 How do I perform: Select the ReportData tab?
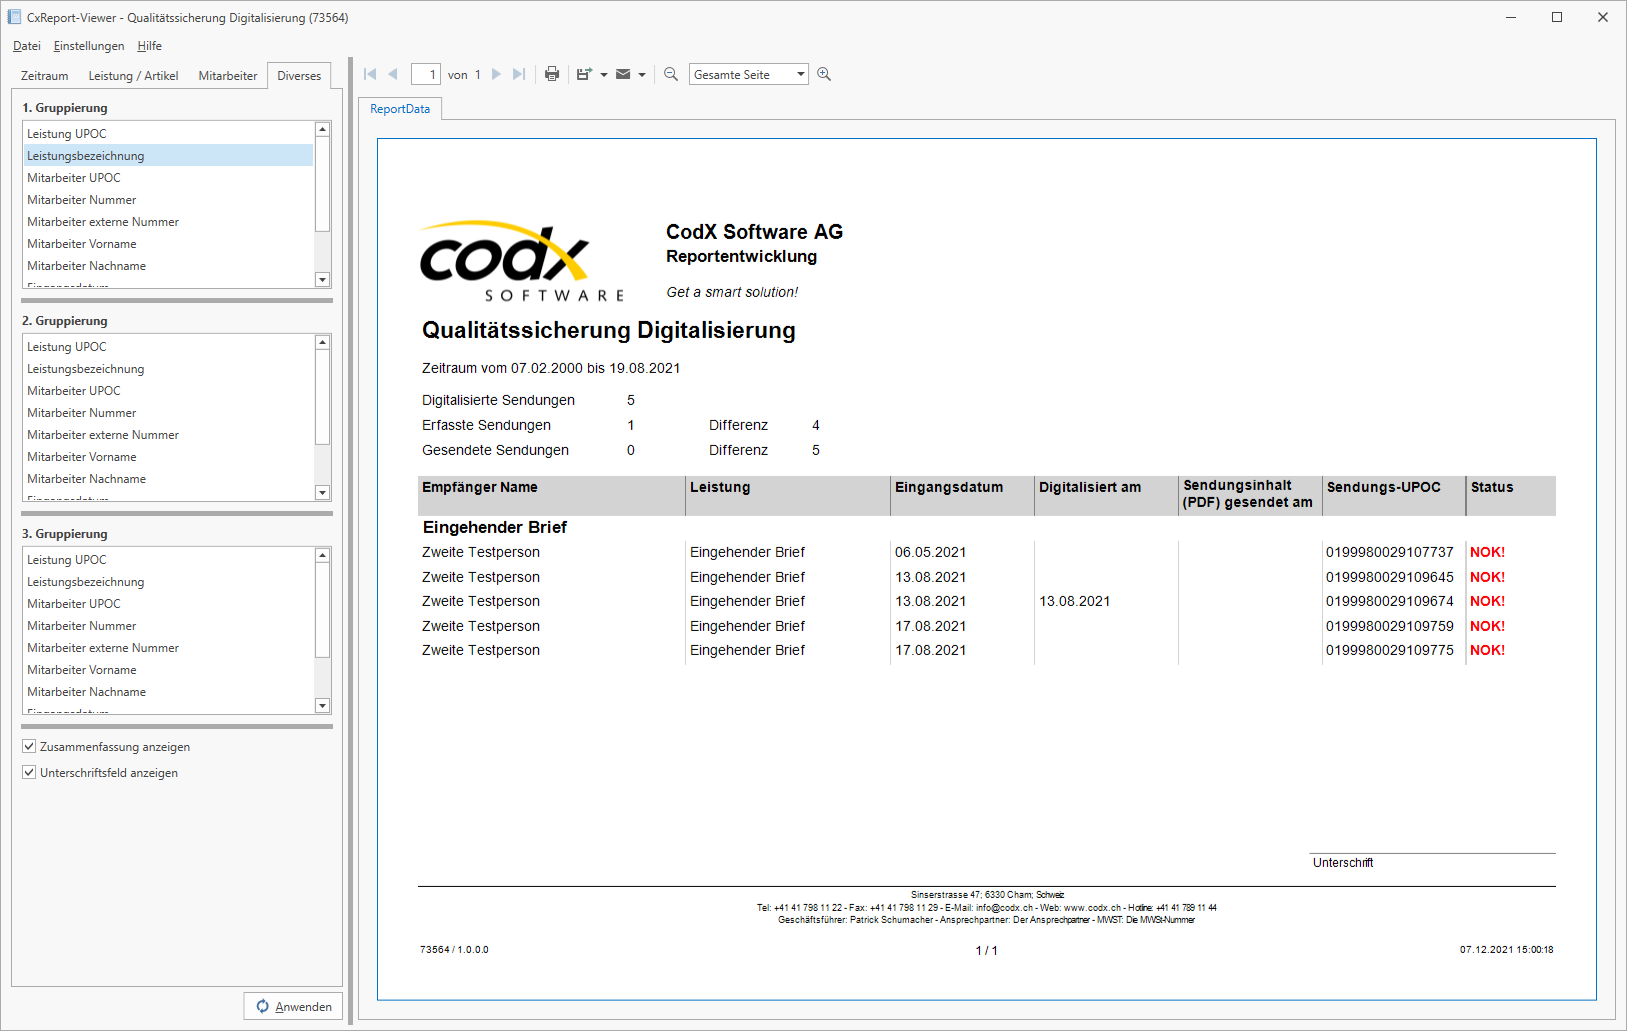pyautogui.click(x=400, y=109)
